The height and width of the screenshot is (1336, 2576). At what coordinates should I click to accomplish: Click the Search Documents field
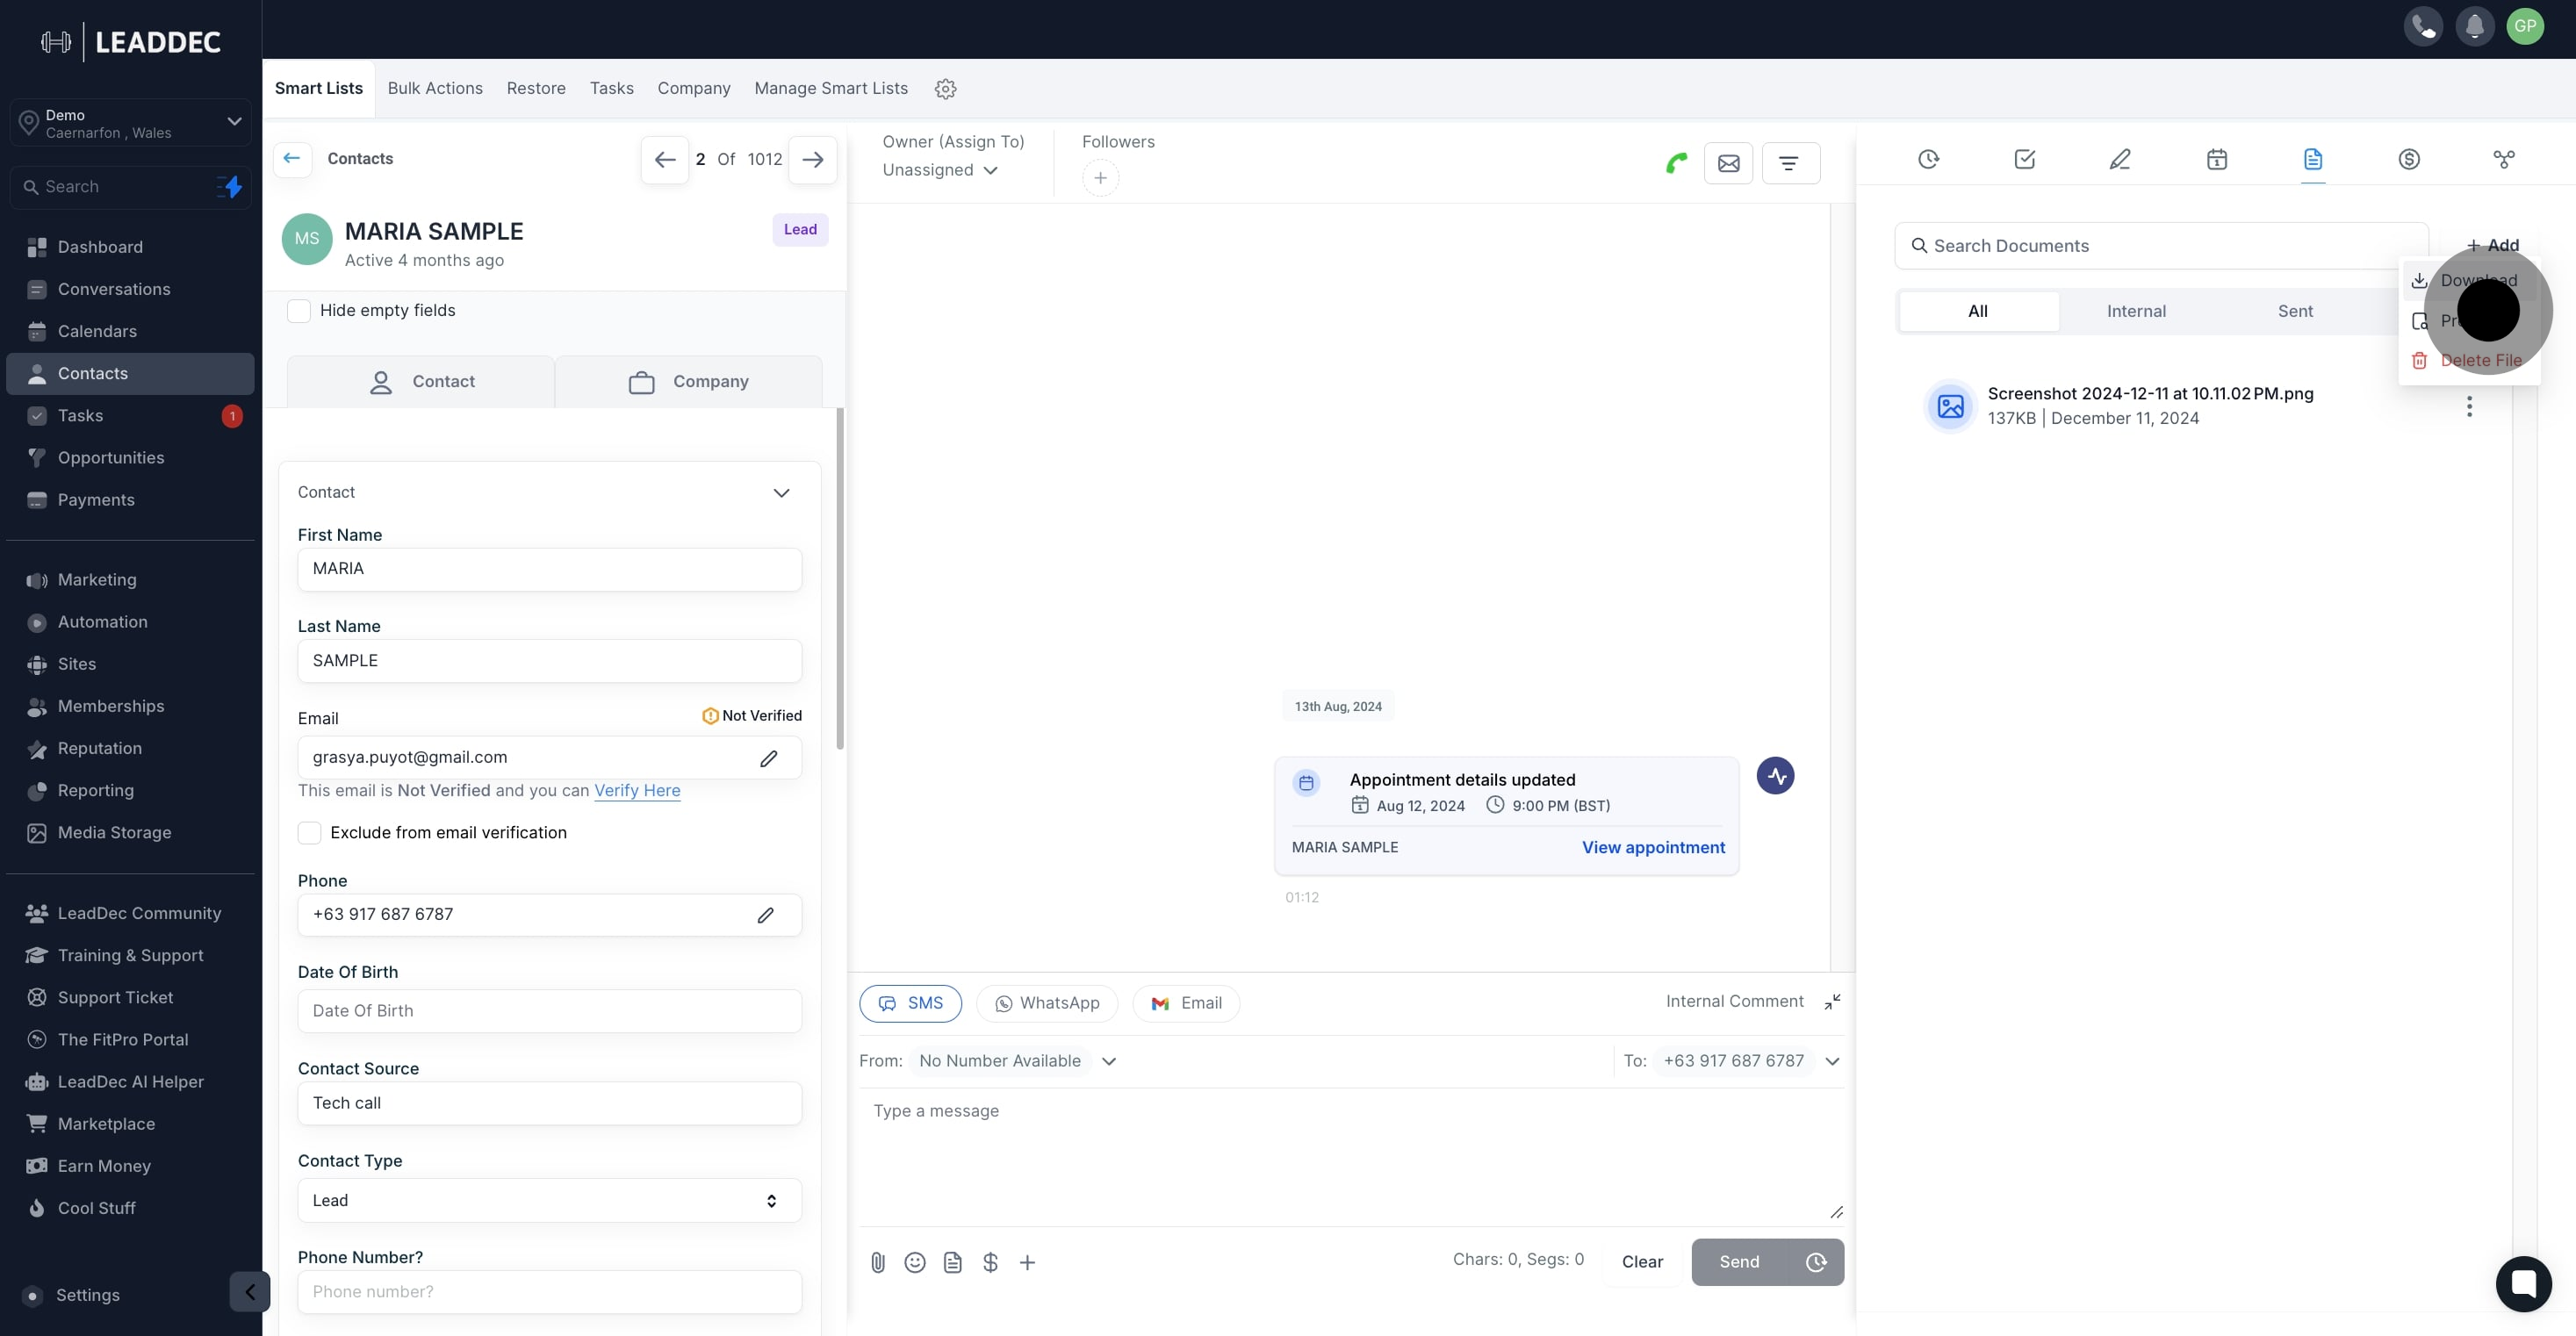tap(2161, 246)
